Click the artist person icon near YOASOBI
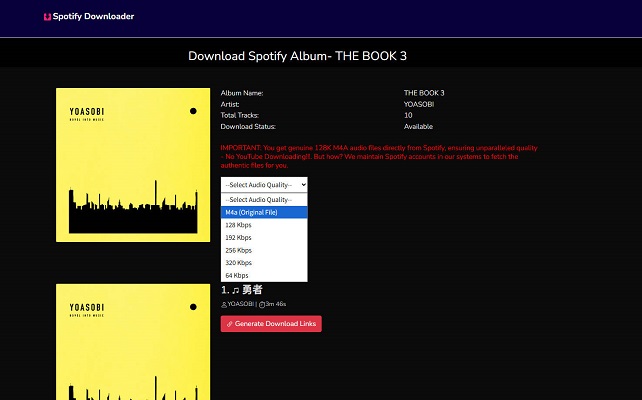642x400 pixels. pyautogui.click(x=224, y=305)
